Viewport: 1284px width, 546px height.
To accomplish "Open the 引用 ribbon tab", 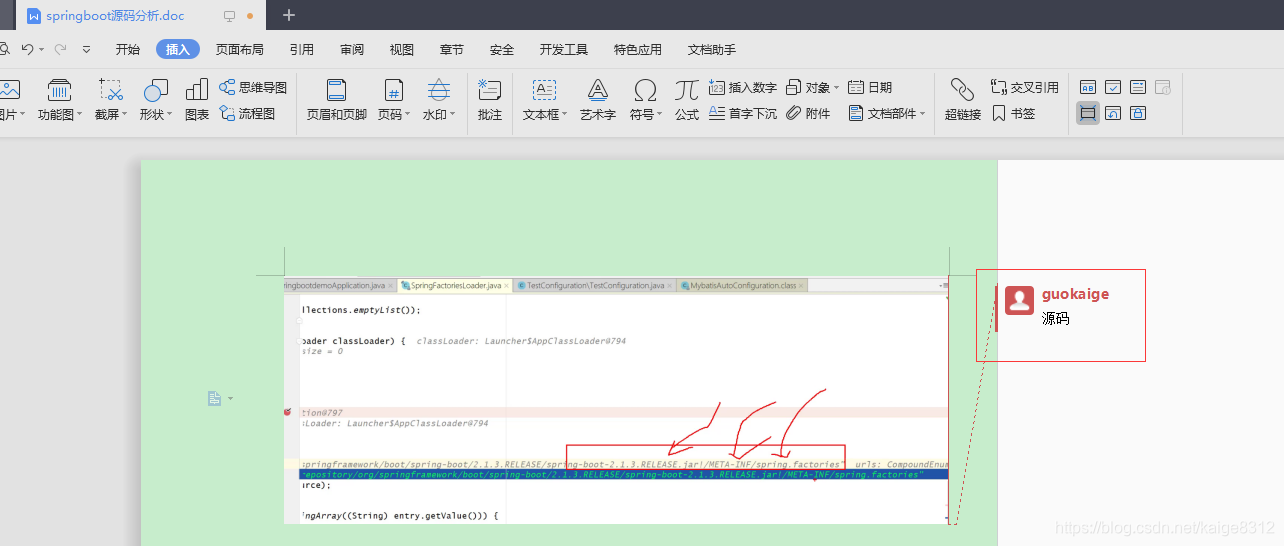I will (x=302, y=49).
